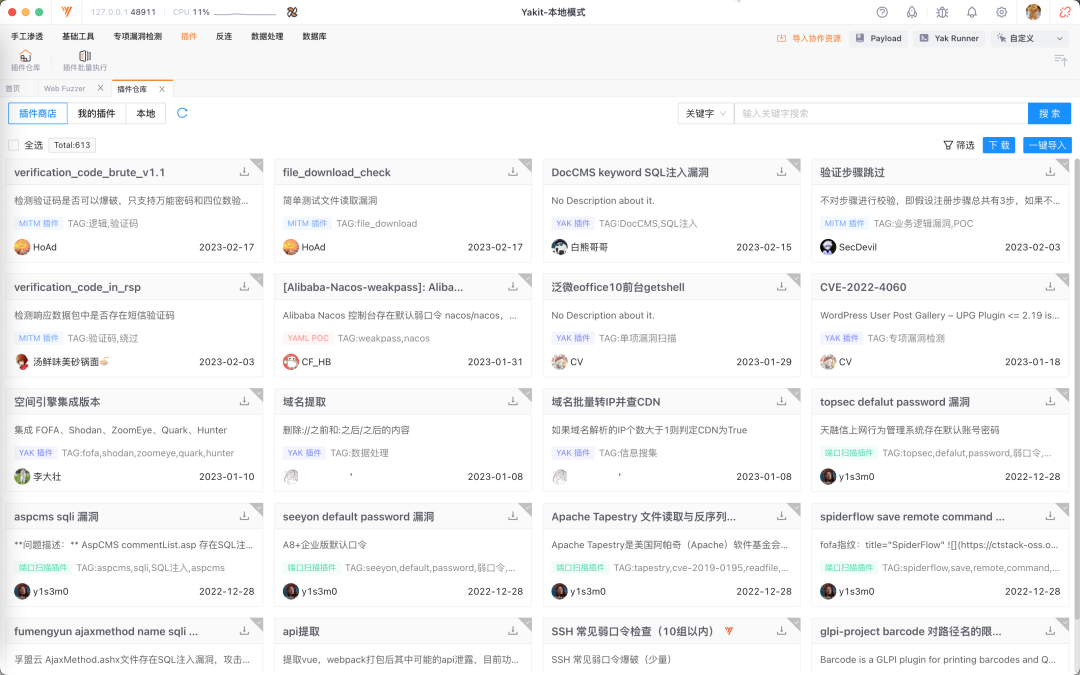
Task: Open the 手工渗透 menu
Action: pyautogui.click(x=27, y=37)
